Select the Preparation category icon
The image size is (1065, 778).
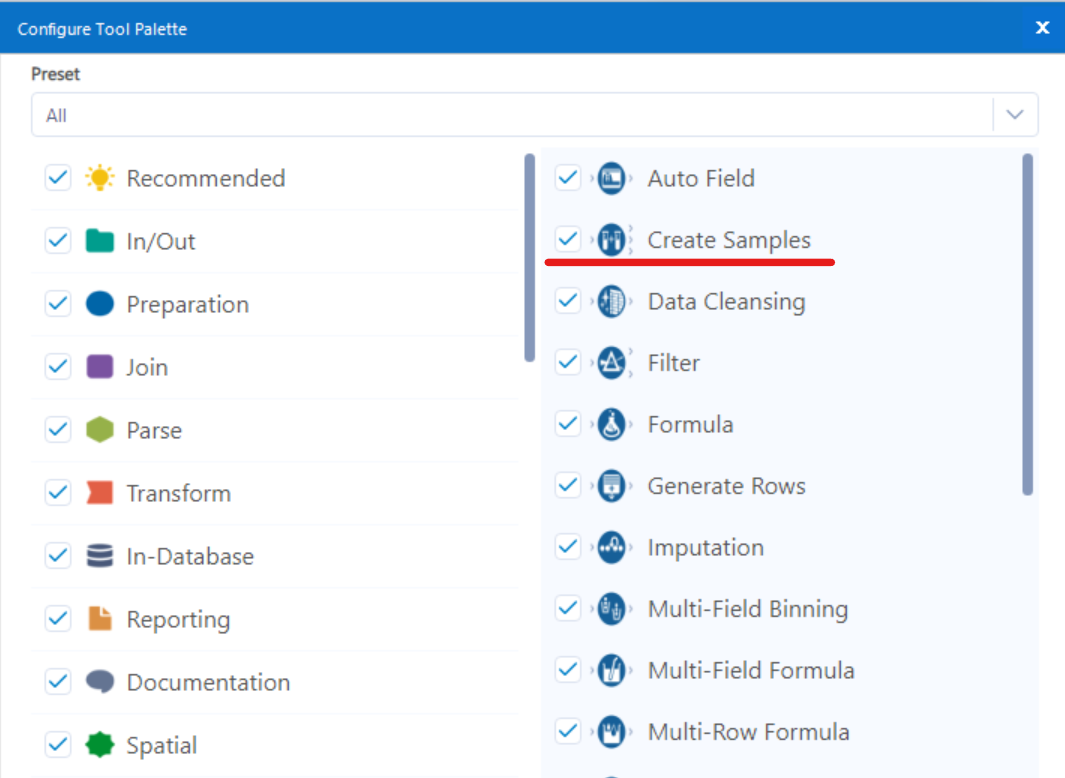(x=98, y=304)
